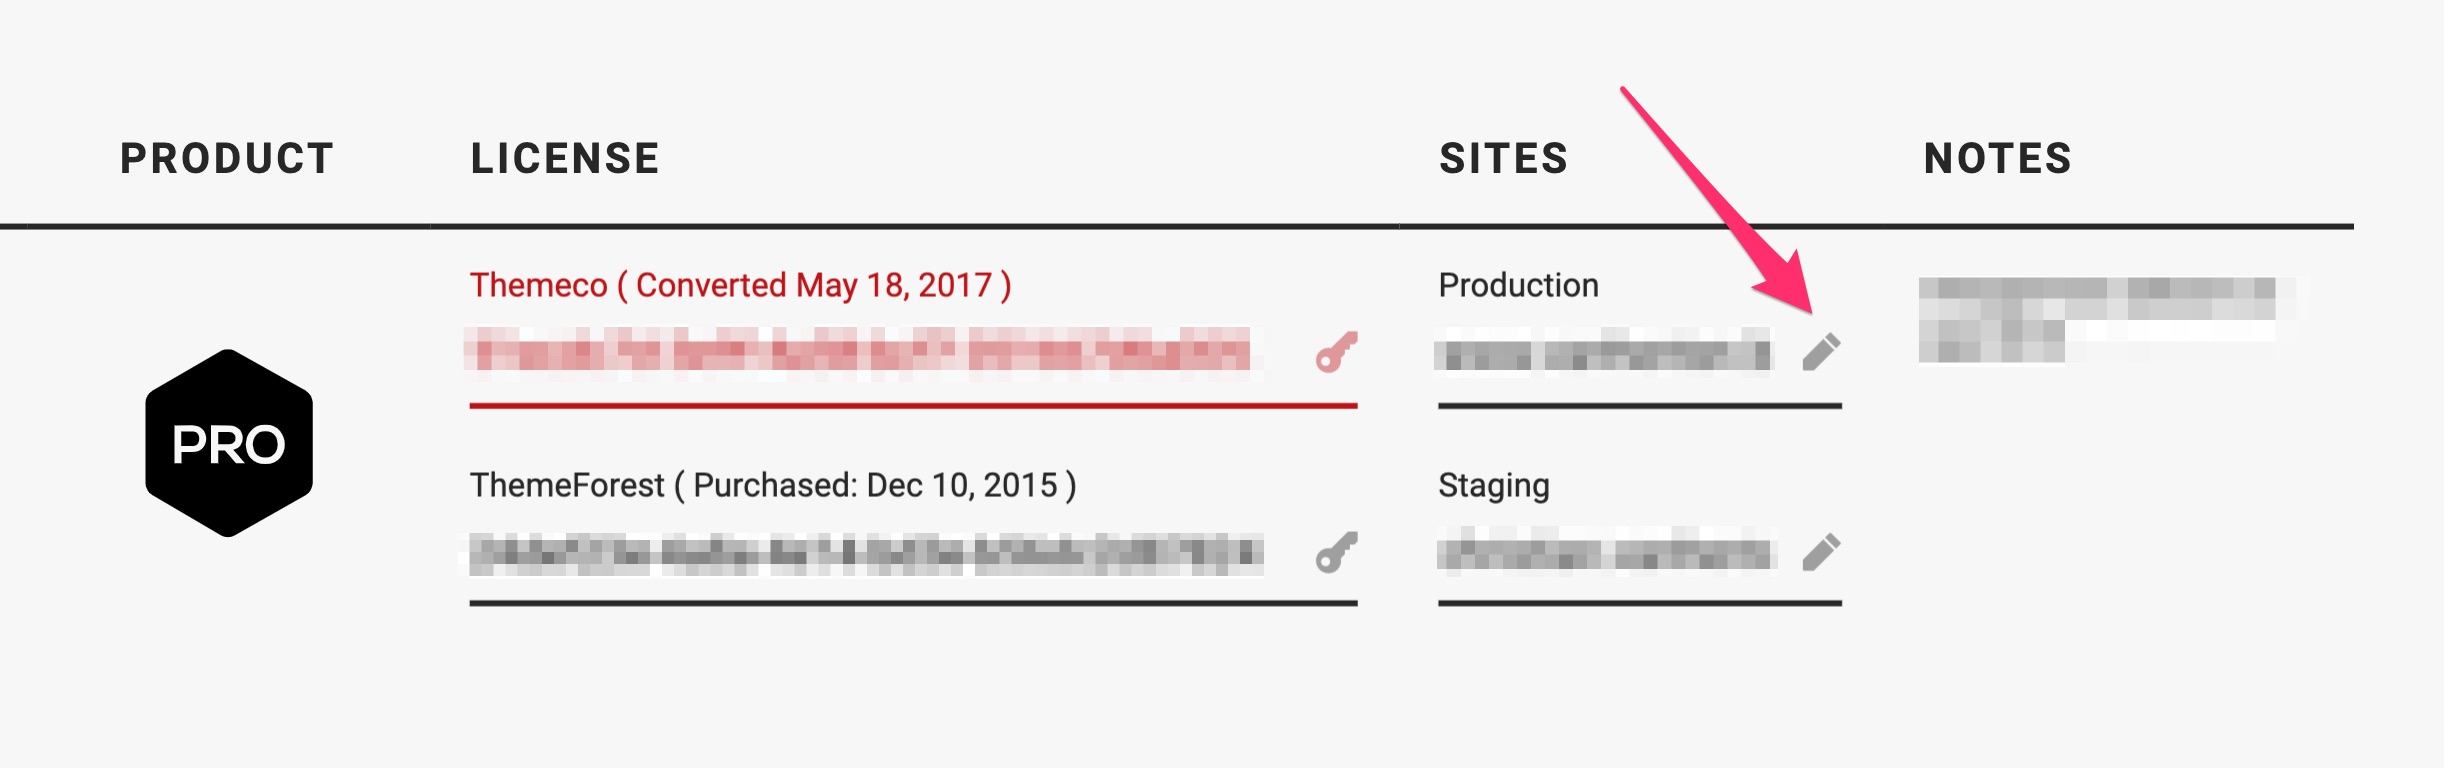Viewport: 2444px width, 768px height.
Task: Click the red underline beneath Themeco license
Action: (x=913, y=405)
